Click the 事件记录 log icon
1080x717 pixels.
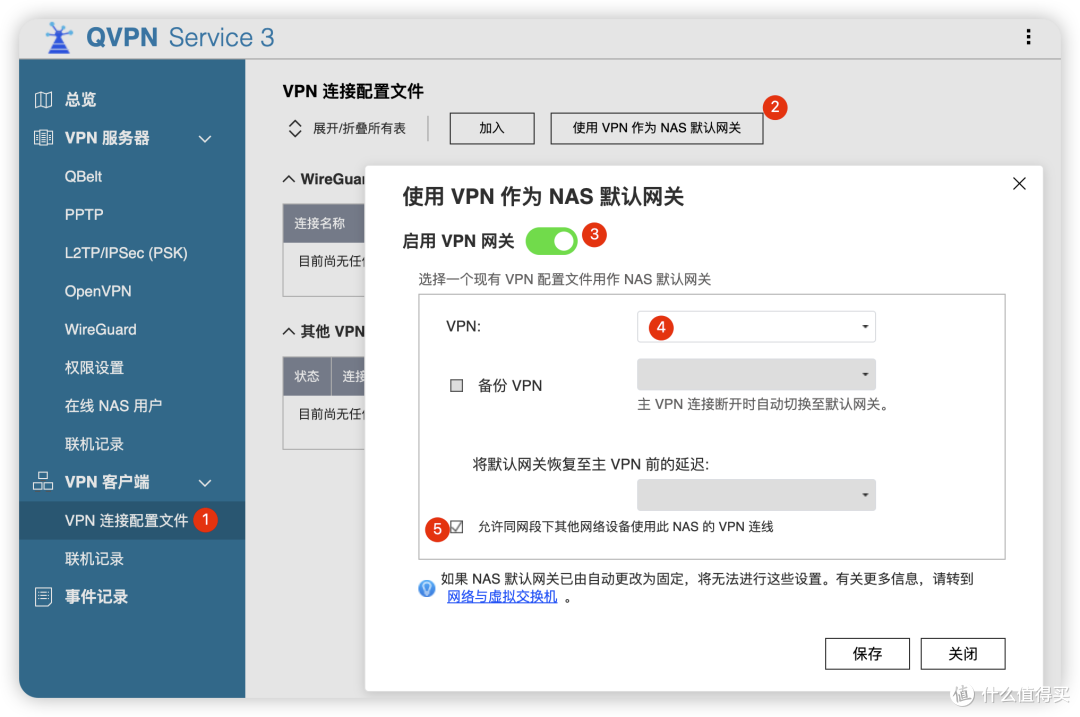tap(43, 596)
